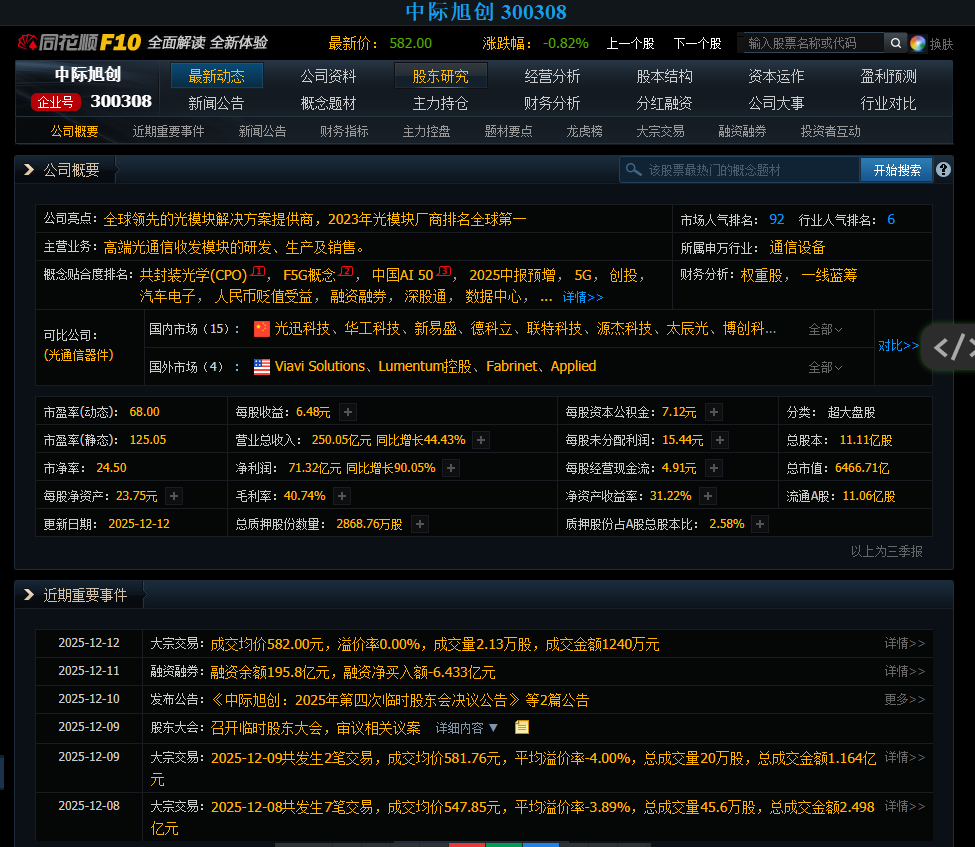Switch to the 财务分析 menu tab
This screenshot has width=975, height=847.
(552, 103)
